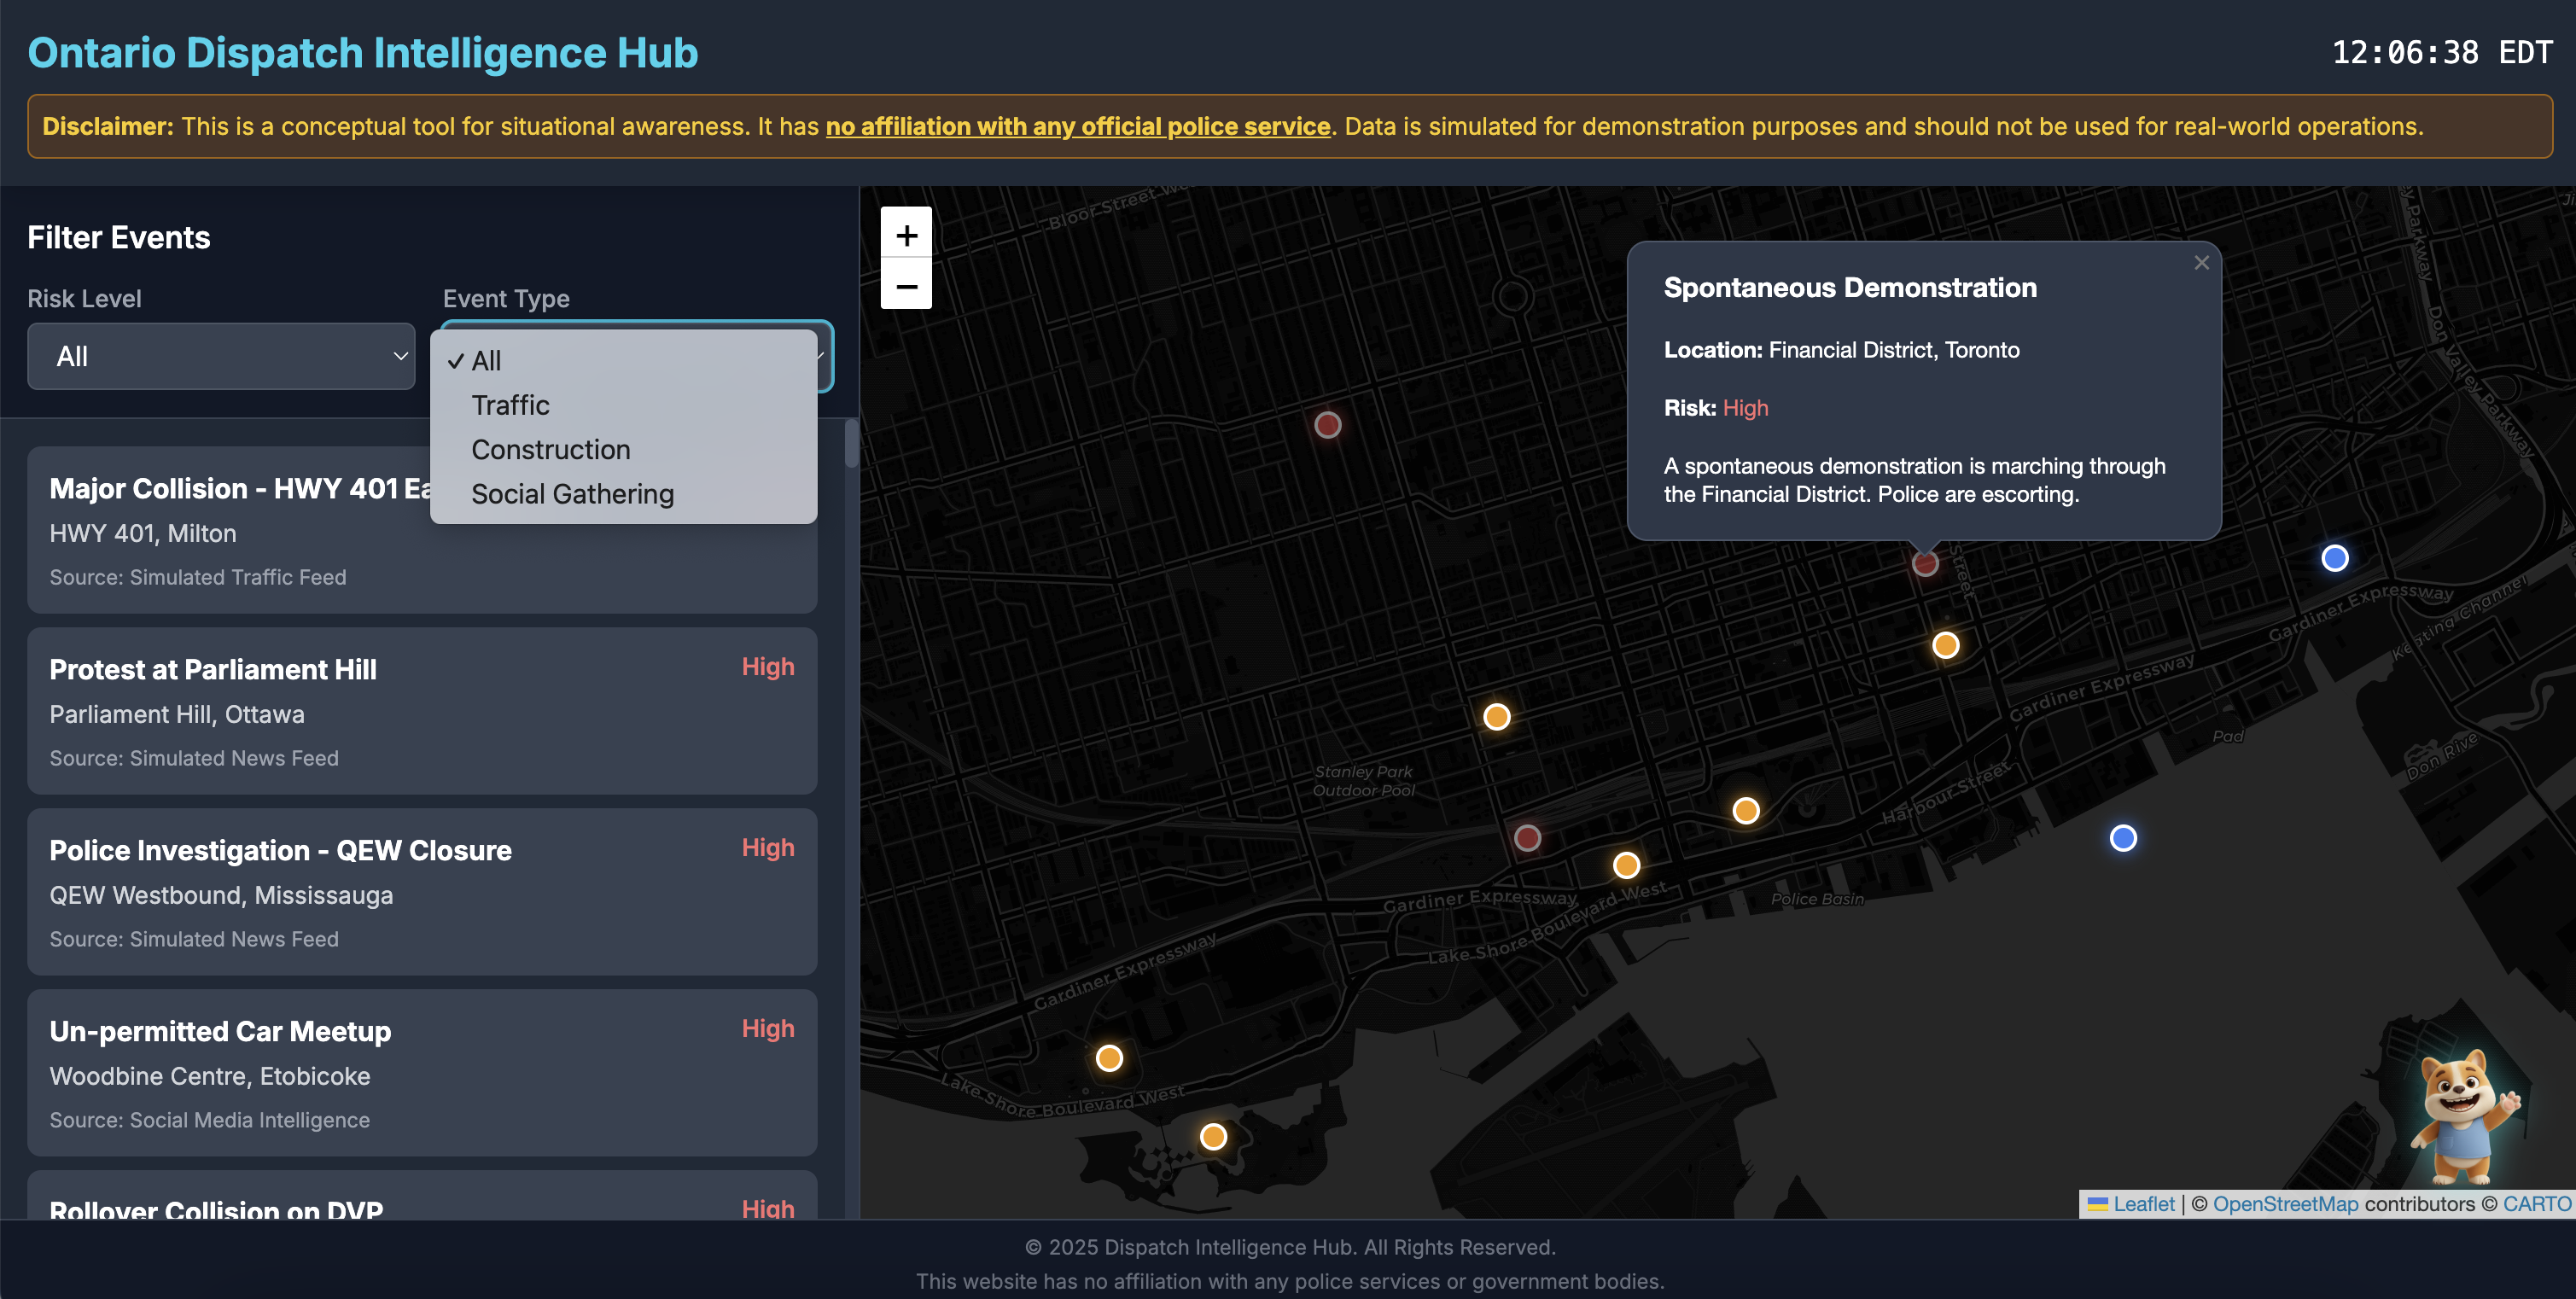Click orange marker near Harbour Street
Viewport: 2576px width, 1299px height.
(1746, 810)
